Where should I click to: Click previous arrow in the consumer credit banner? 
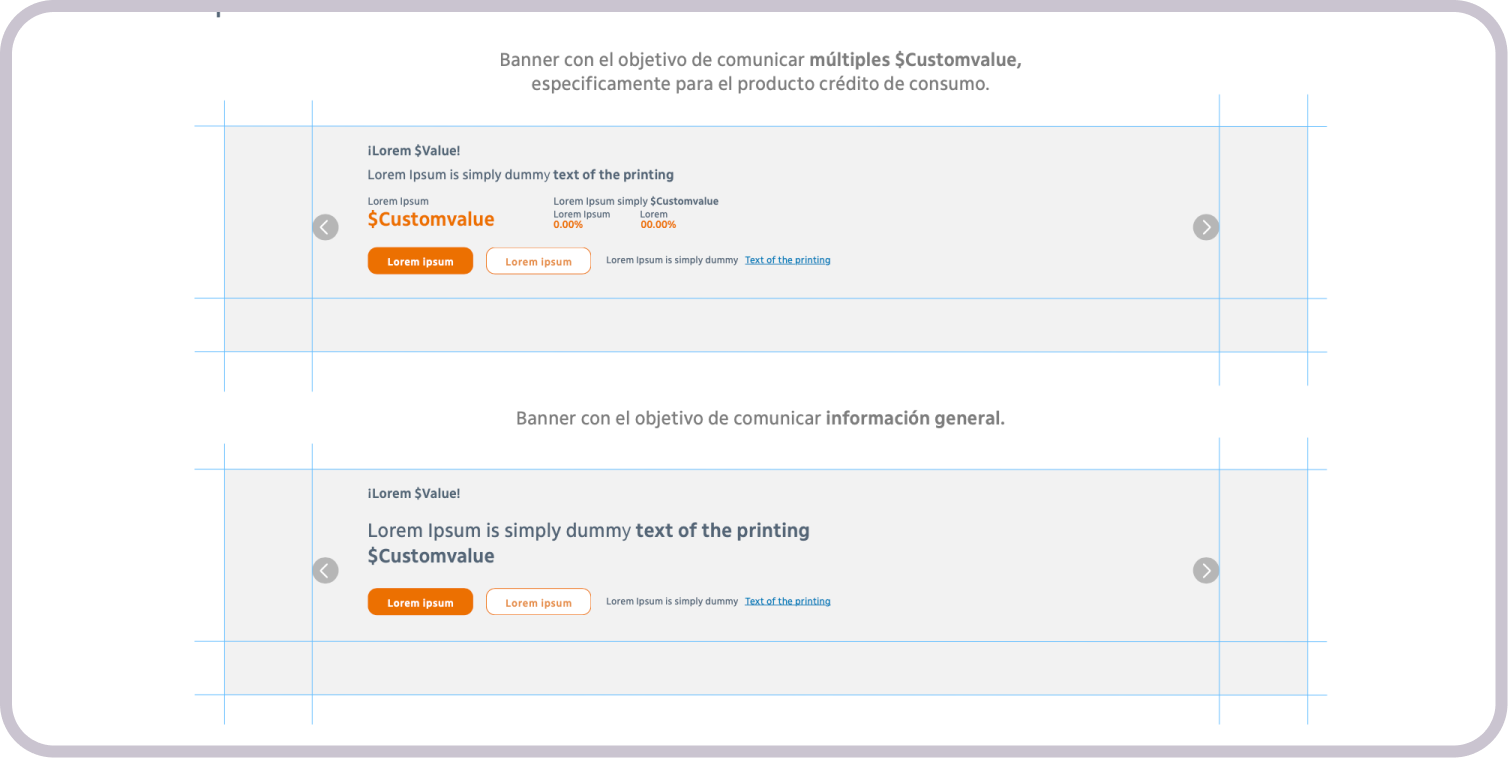coord(325,228)
